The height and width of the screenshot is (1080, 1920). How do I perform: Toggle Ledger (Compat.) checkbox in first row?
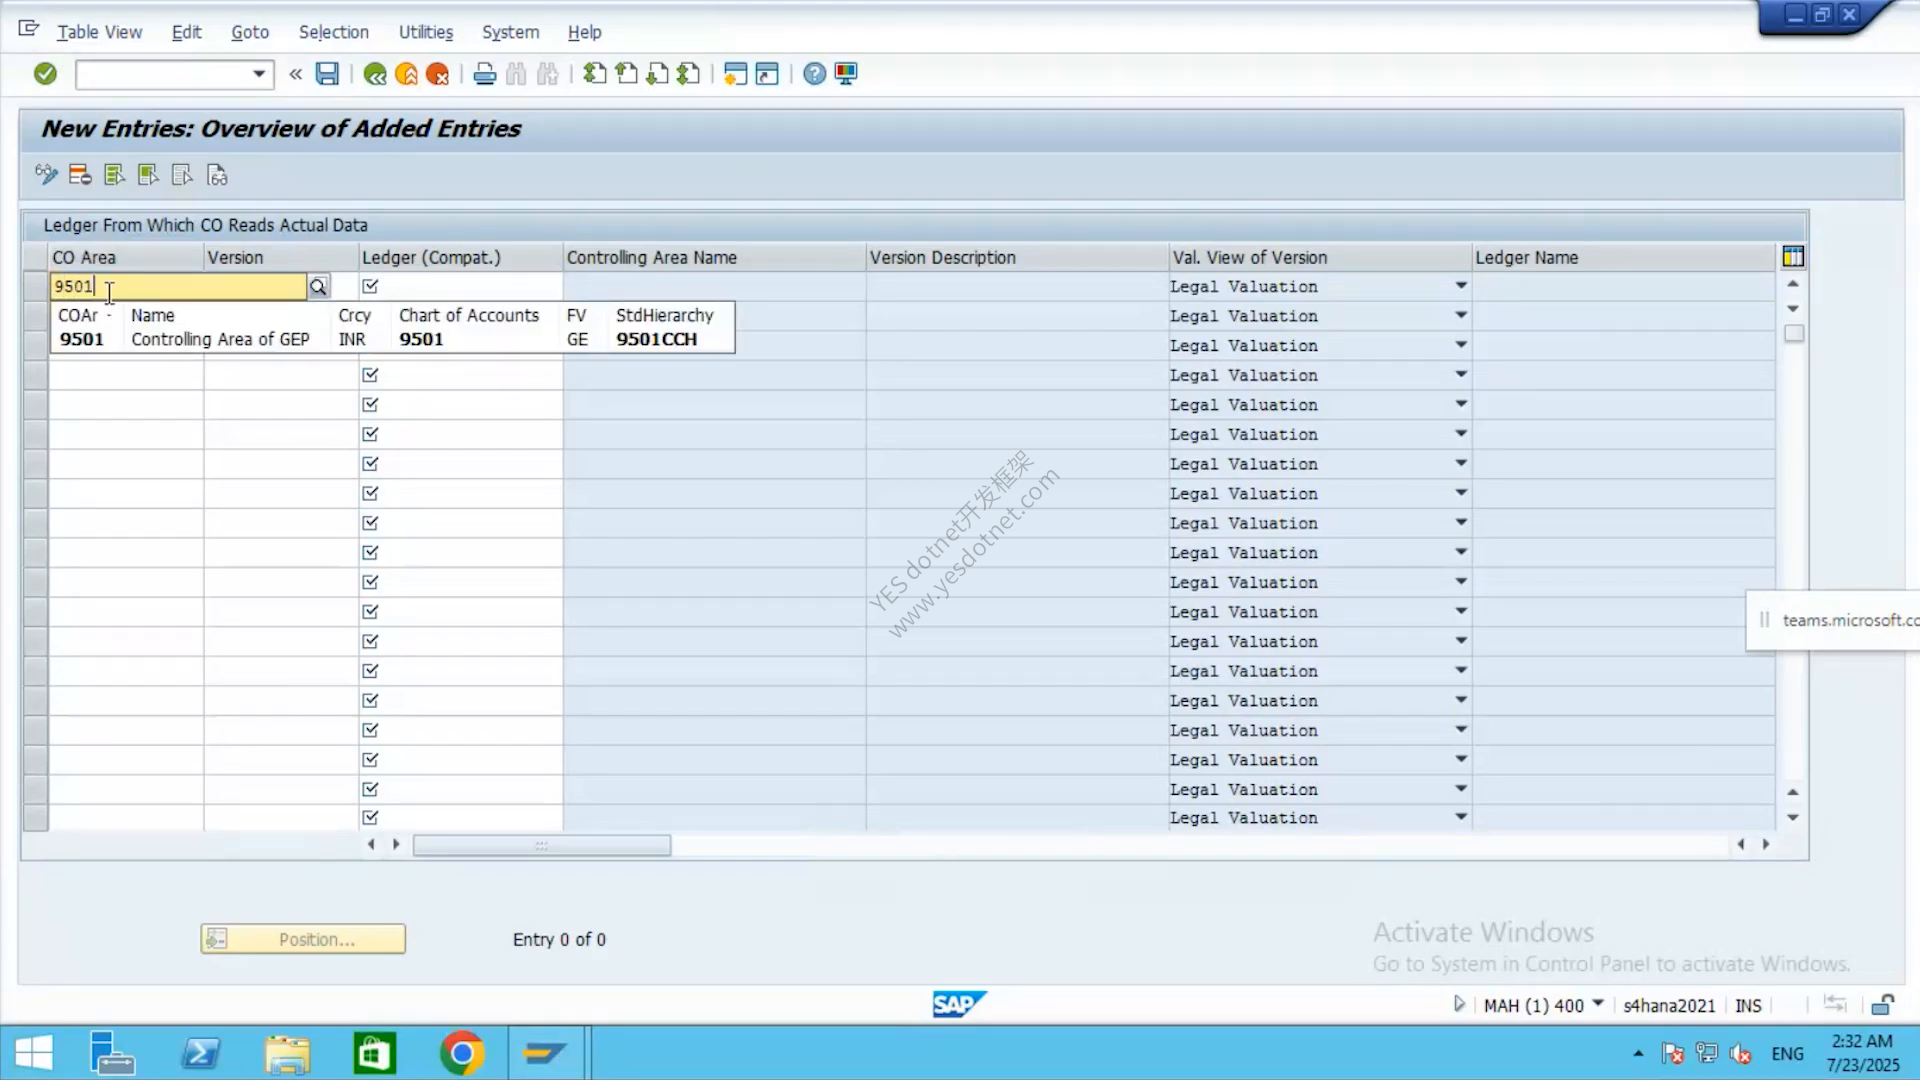370,286
